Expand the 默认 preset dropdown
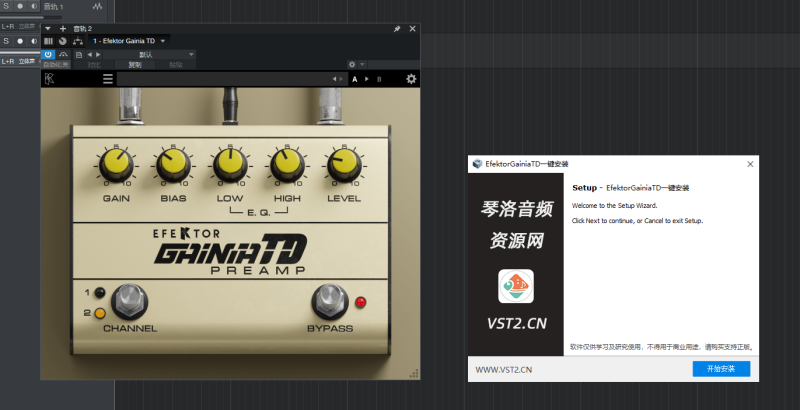The image size is (800, 410). (190, 54)
